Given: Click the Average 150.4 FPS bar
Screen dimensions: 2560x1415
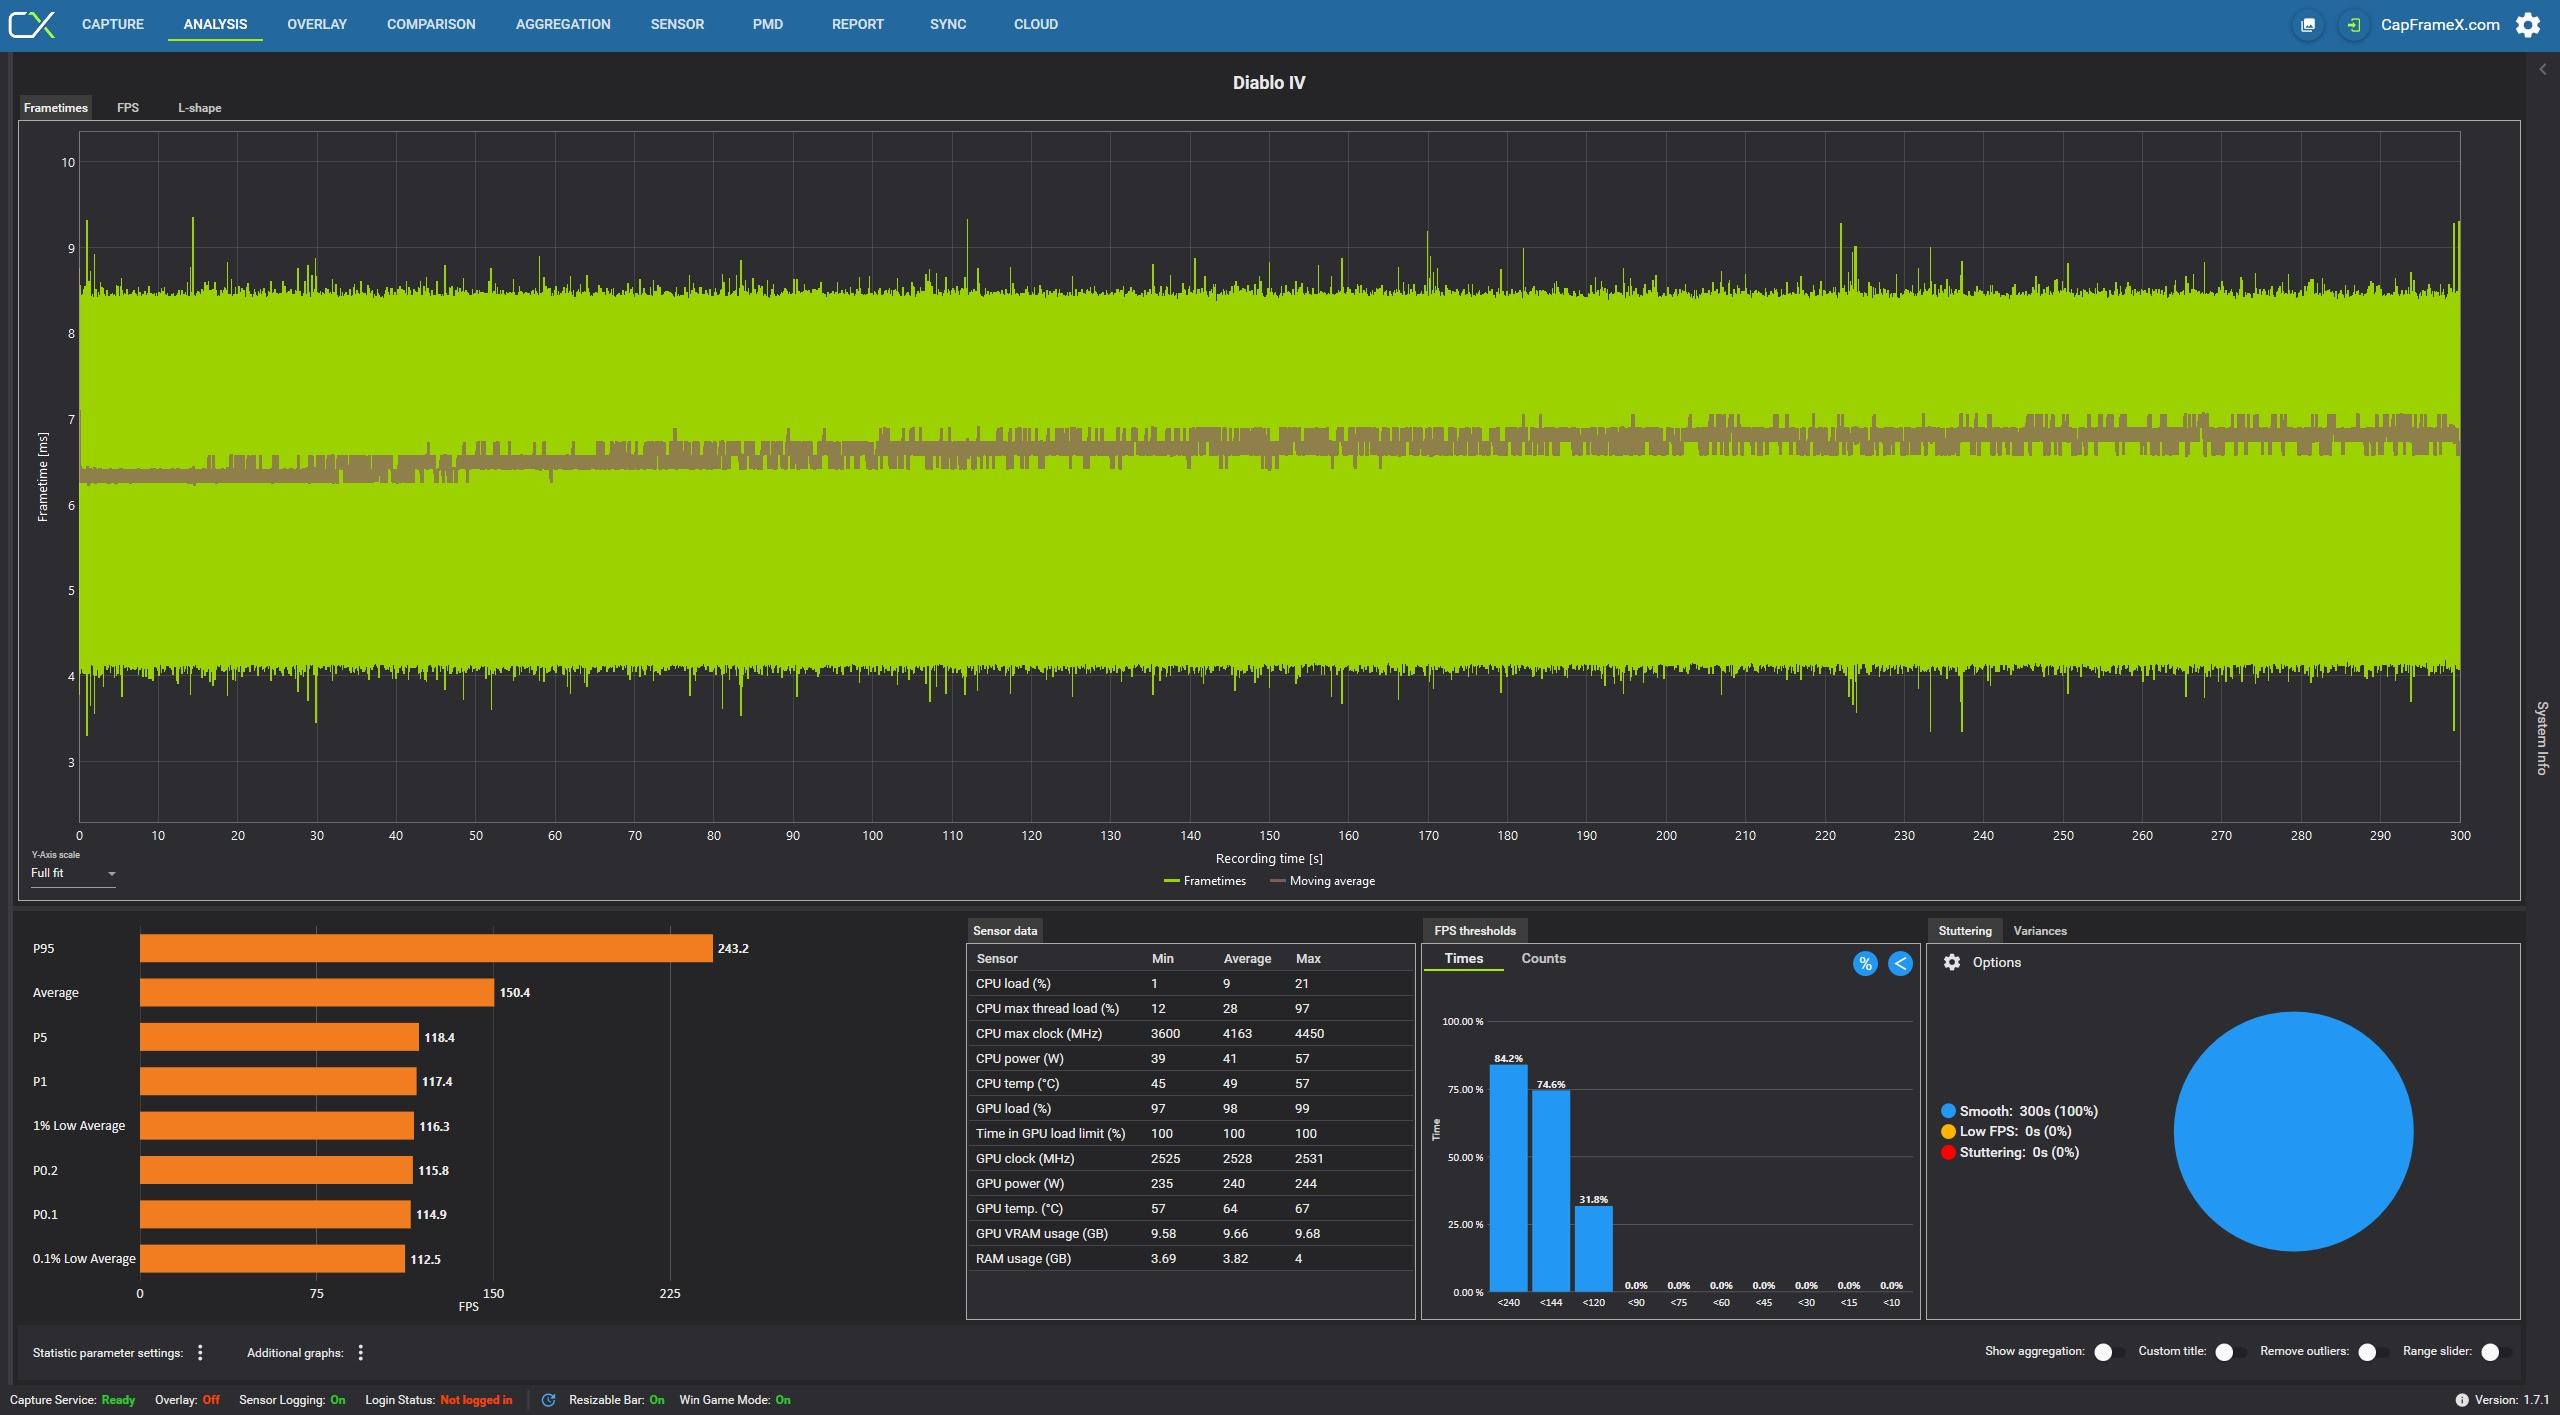Looking at the screenshot, I should 317,992.
